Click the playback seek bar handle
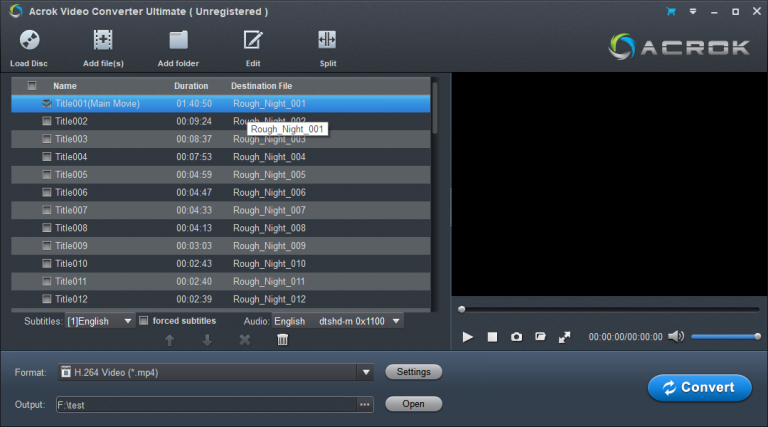The image size is (768, 427). click(x=461, y=309)
